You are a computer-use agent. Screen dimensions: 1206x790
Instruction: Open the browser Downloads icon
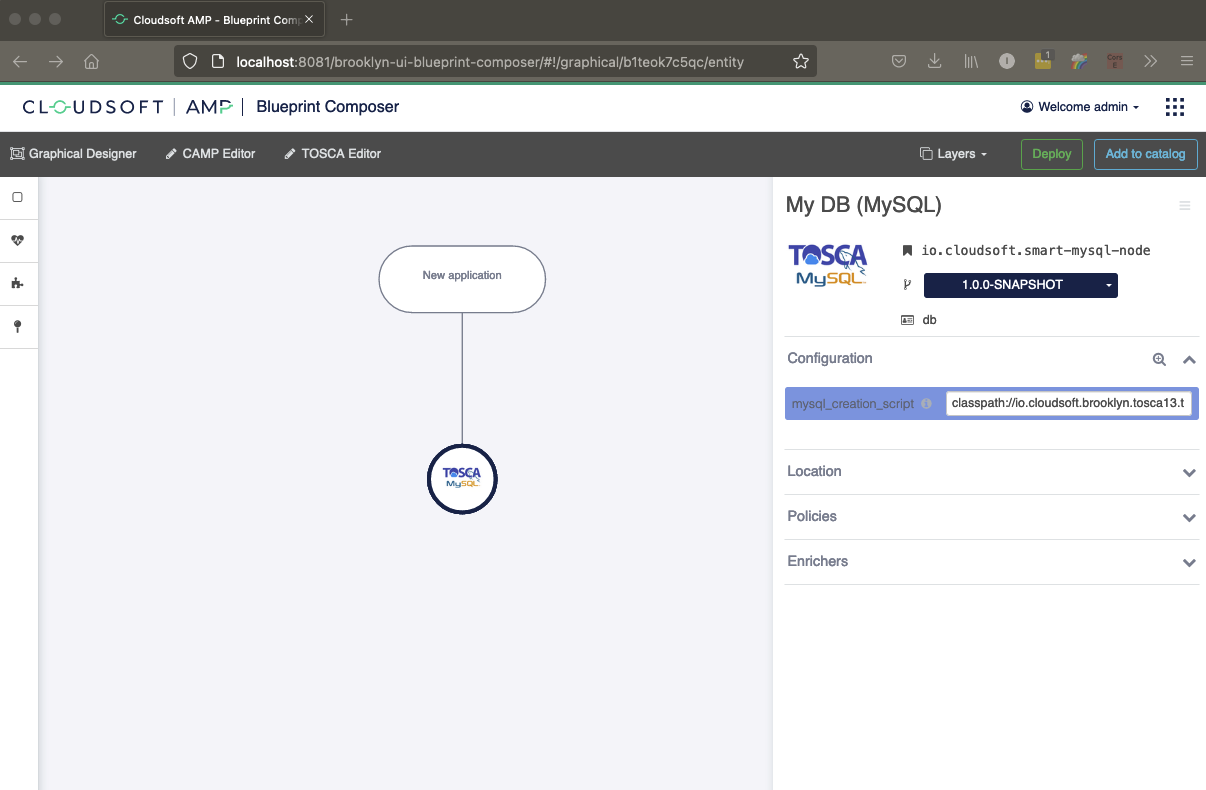[935, 62]
